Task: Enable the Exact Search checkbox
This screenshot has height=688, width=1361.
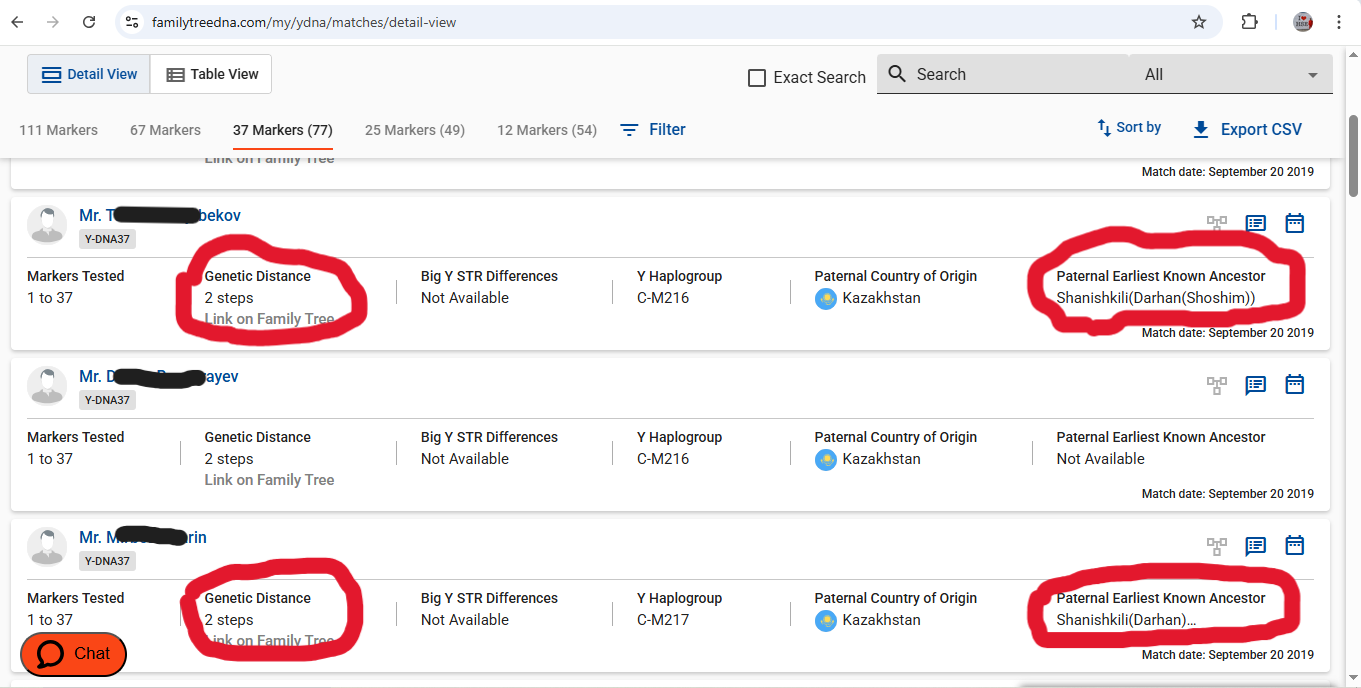Action: pyautogui.click(x=757, y=78)
